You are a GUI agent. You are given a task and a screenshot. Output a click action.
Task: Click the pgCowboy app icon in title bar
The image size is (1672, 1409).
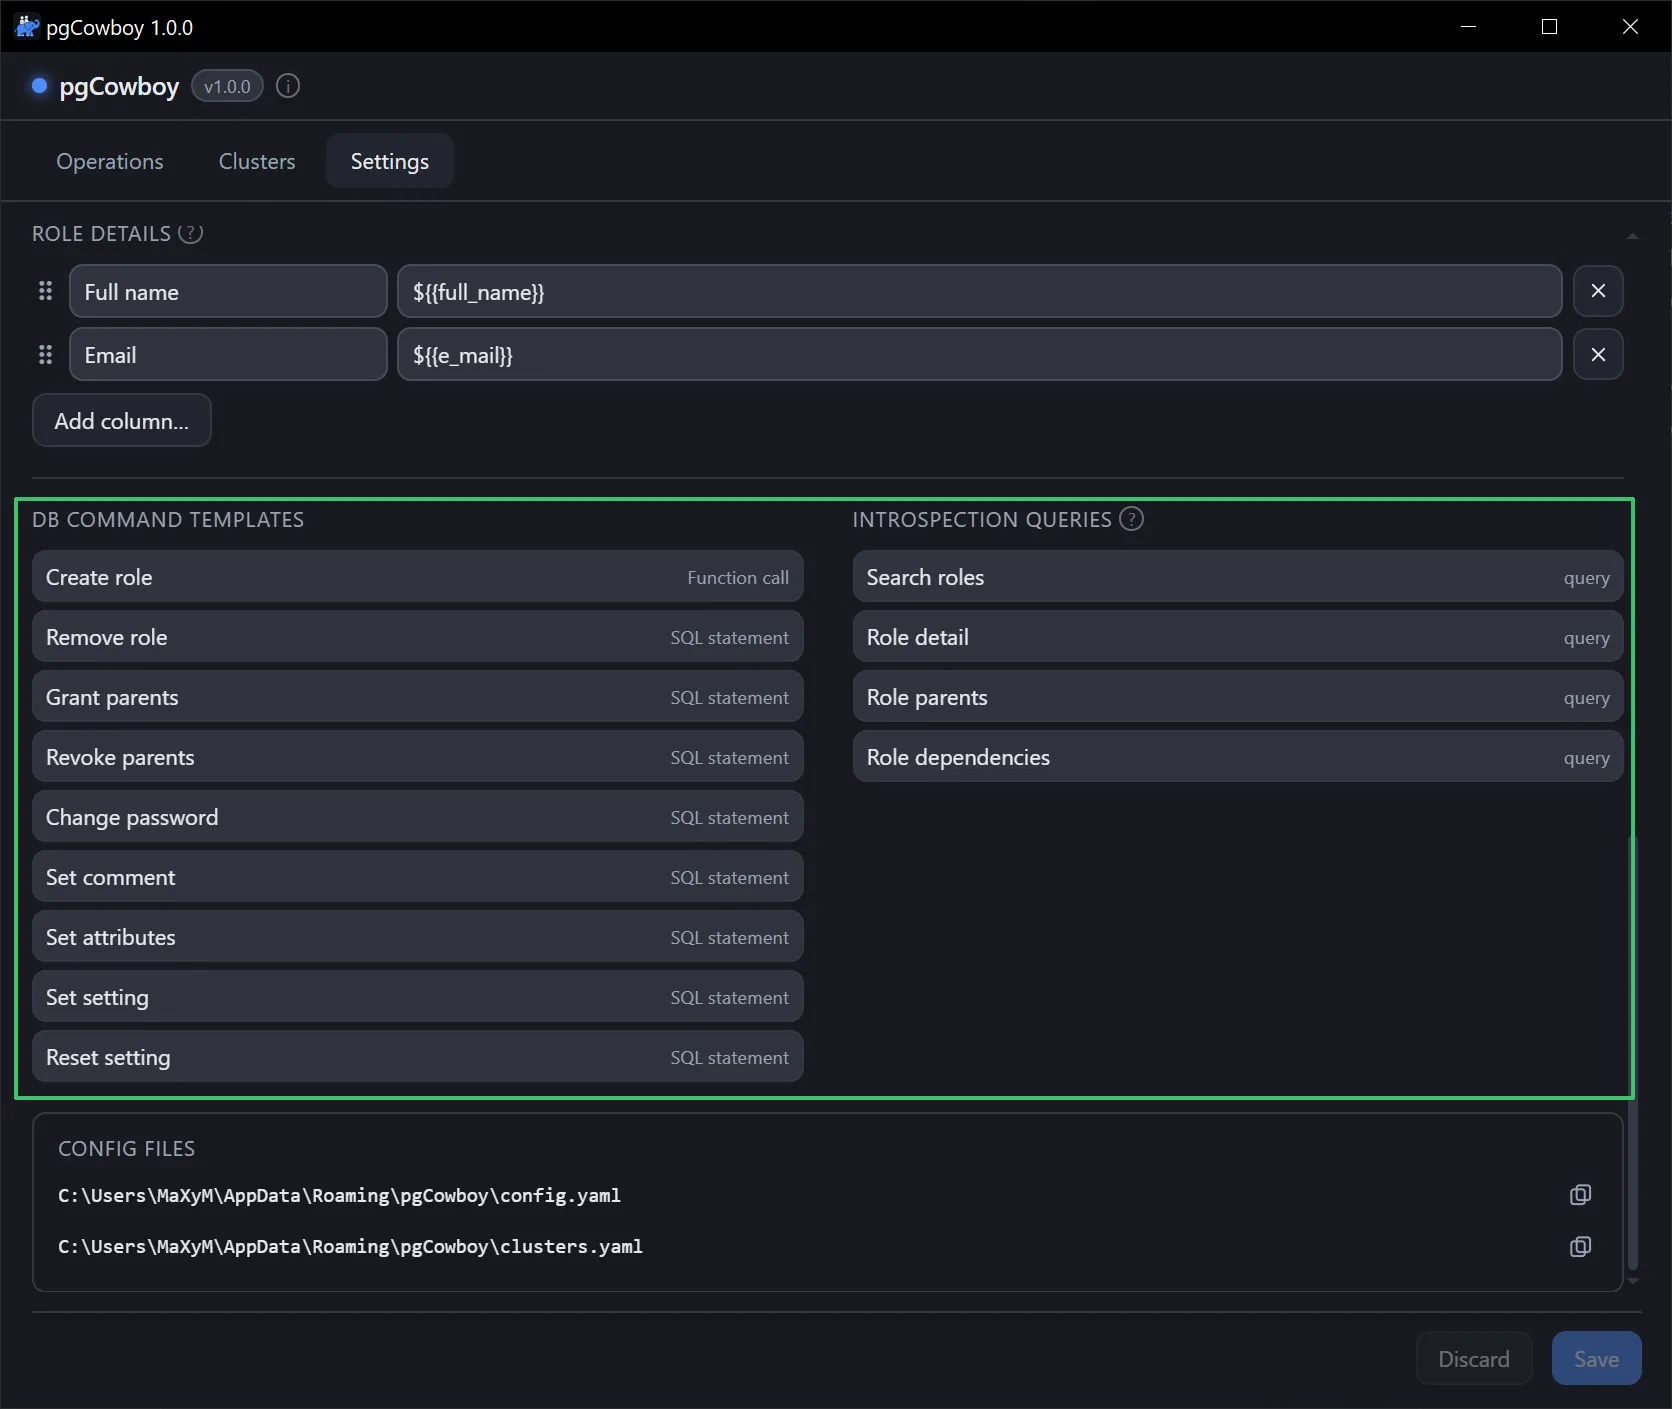[x=27, y=27]
